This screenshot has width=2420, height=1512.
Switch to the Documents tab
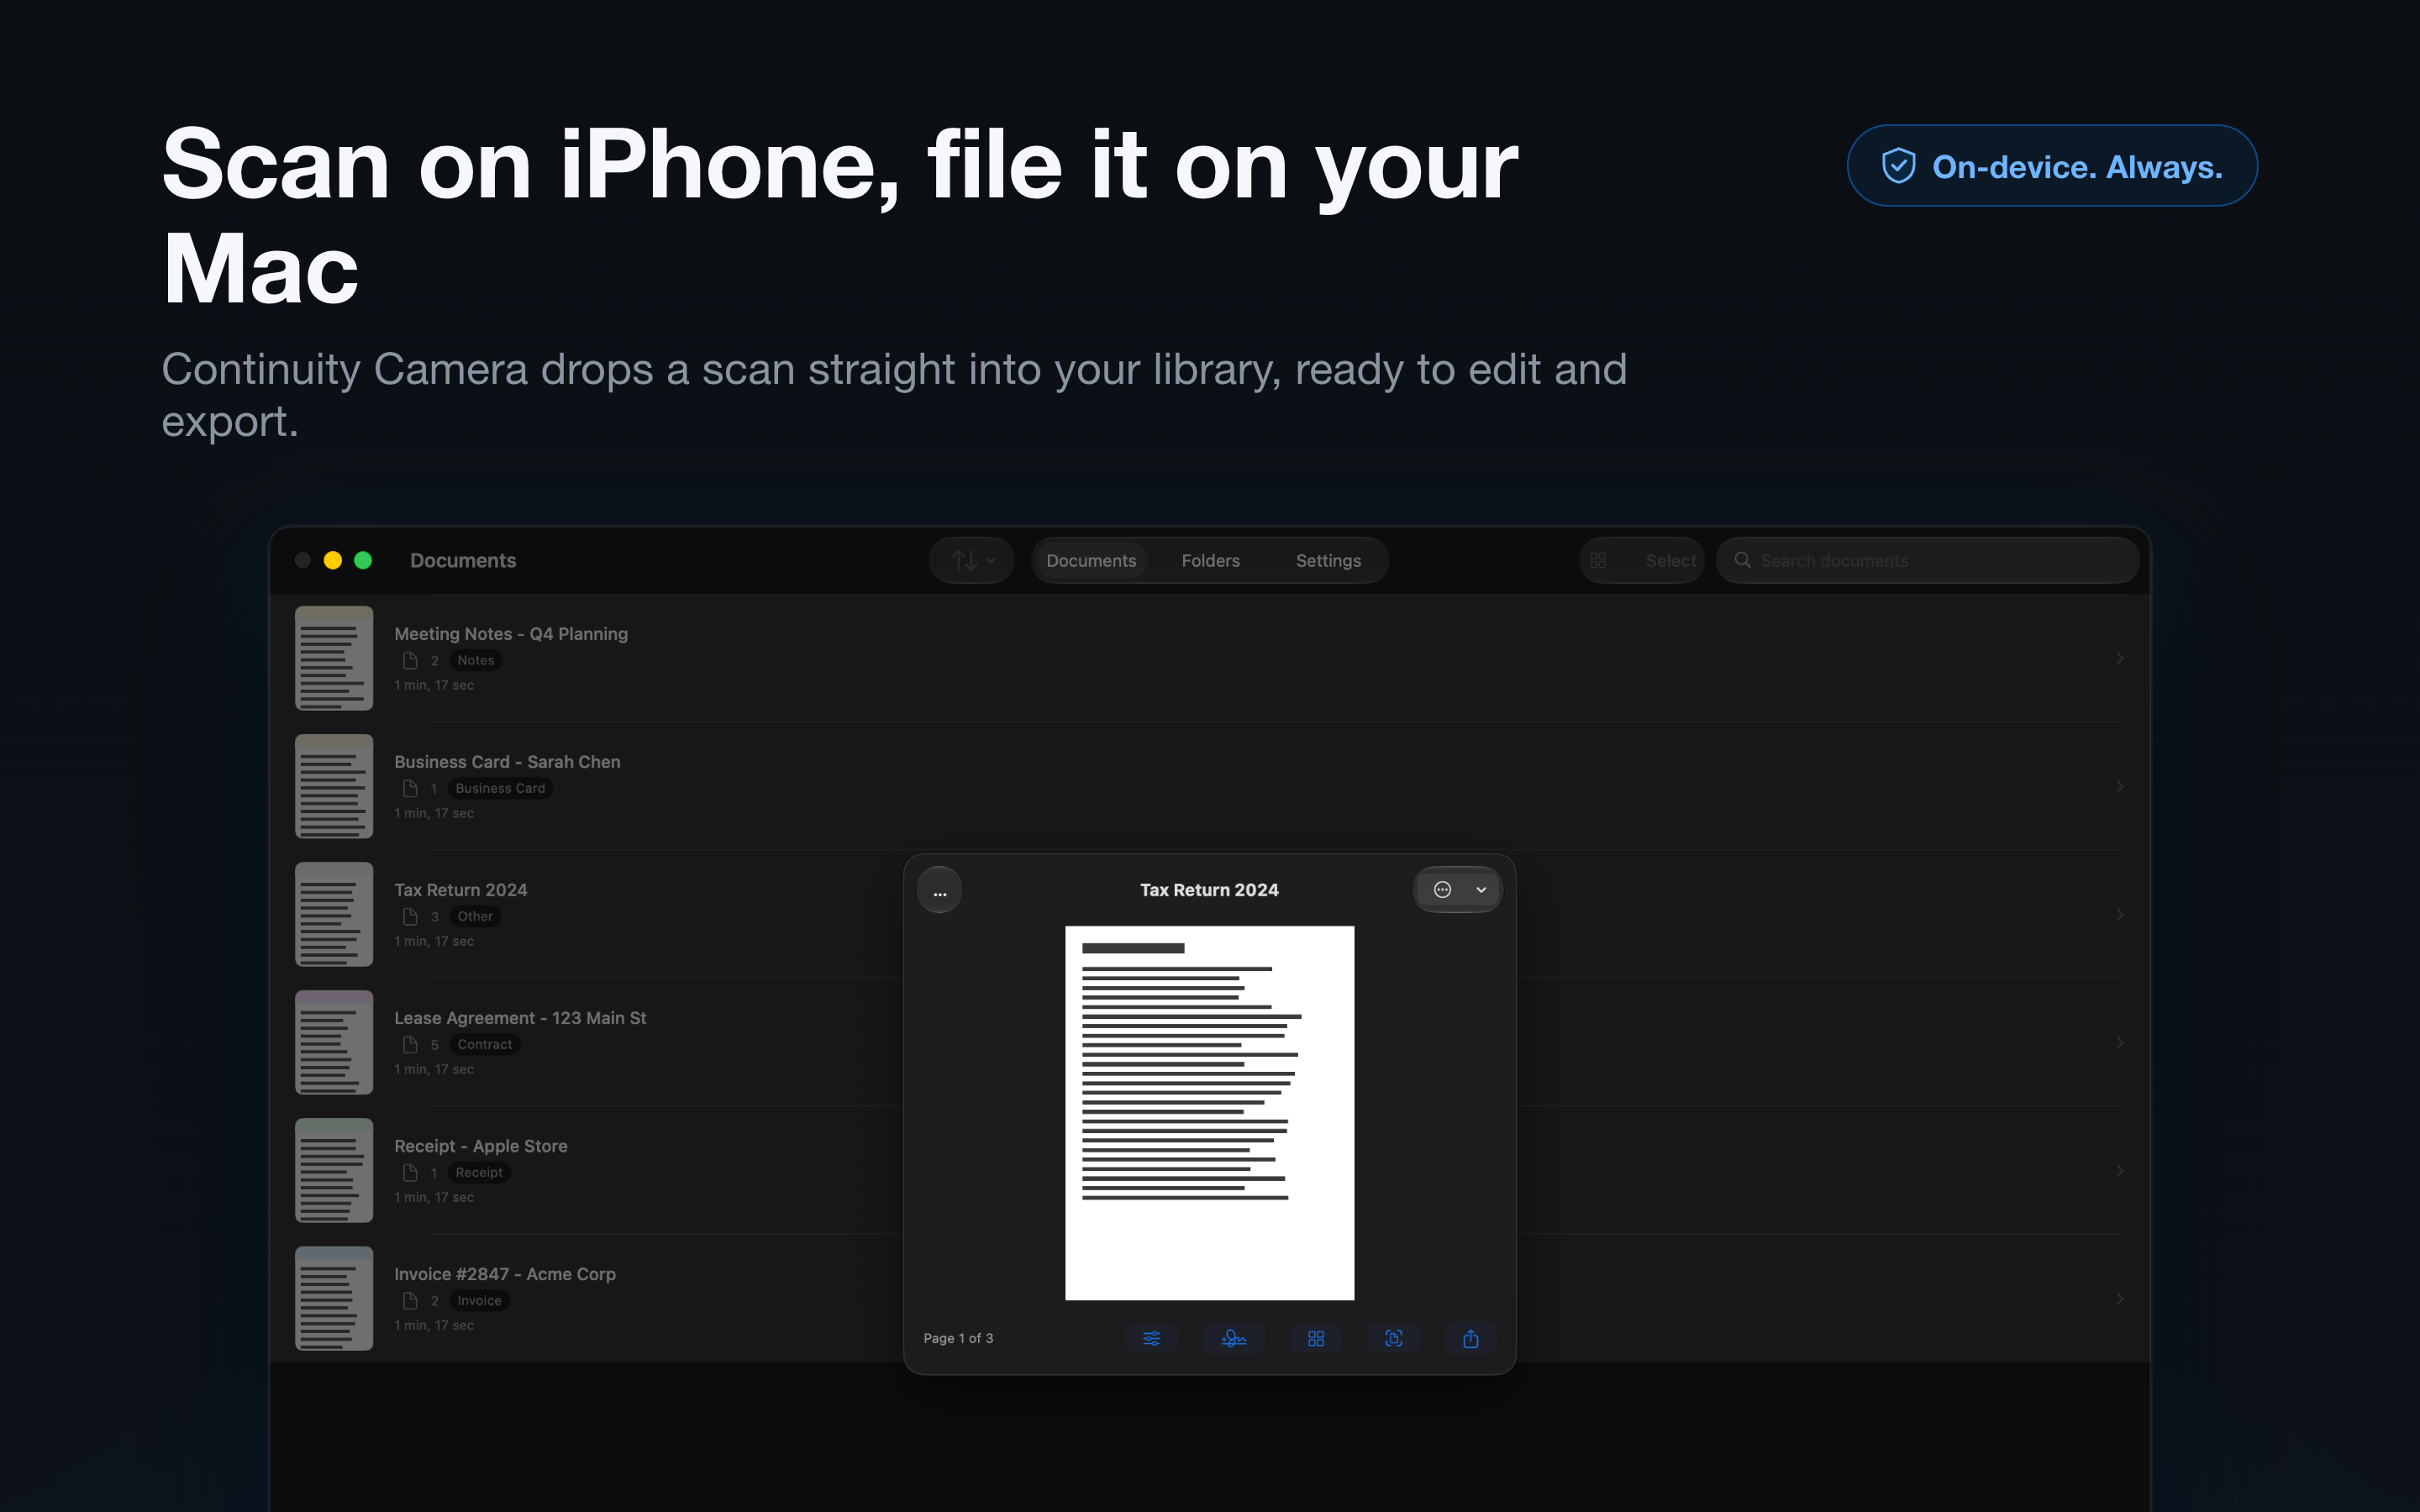pos(1091,560)
